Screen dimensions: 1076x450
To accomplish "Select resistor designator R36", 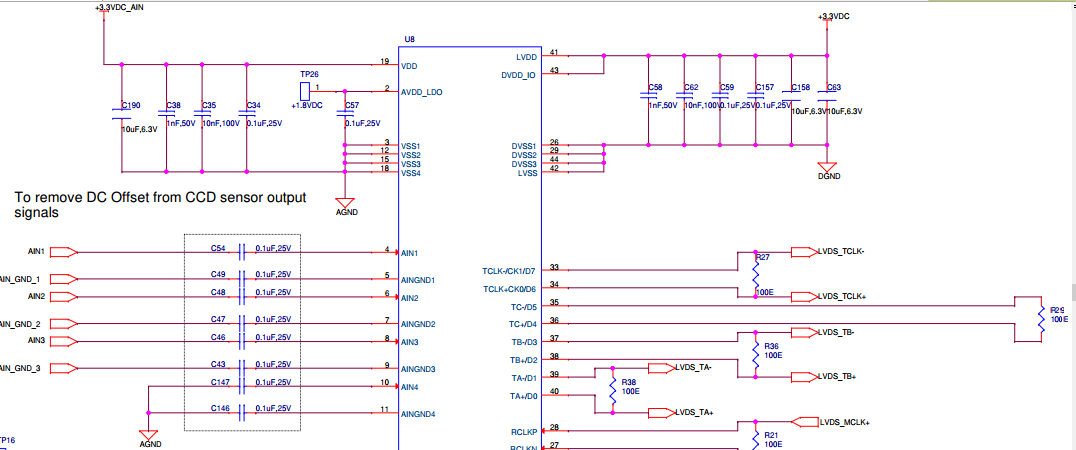I will 772,346.
